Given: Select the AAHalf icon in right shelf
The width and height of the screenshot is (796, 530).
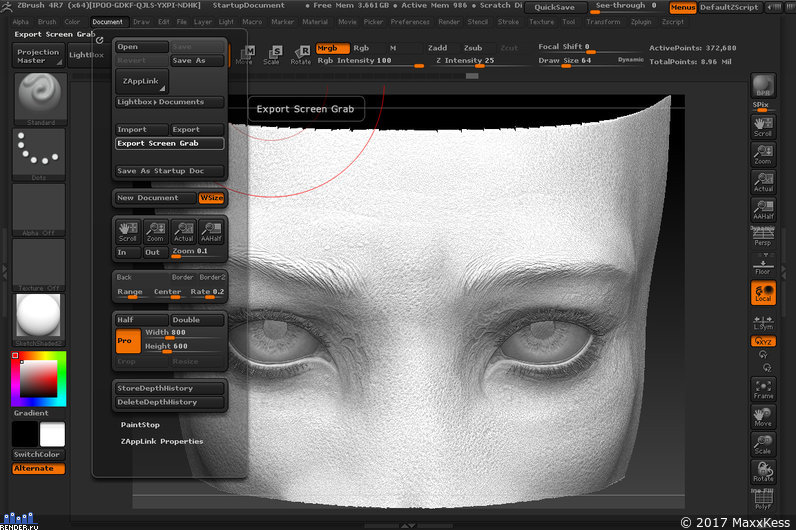Looking at the screenshot, I should [763, 210].
